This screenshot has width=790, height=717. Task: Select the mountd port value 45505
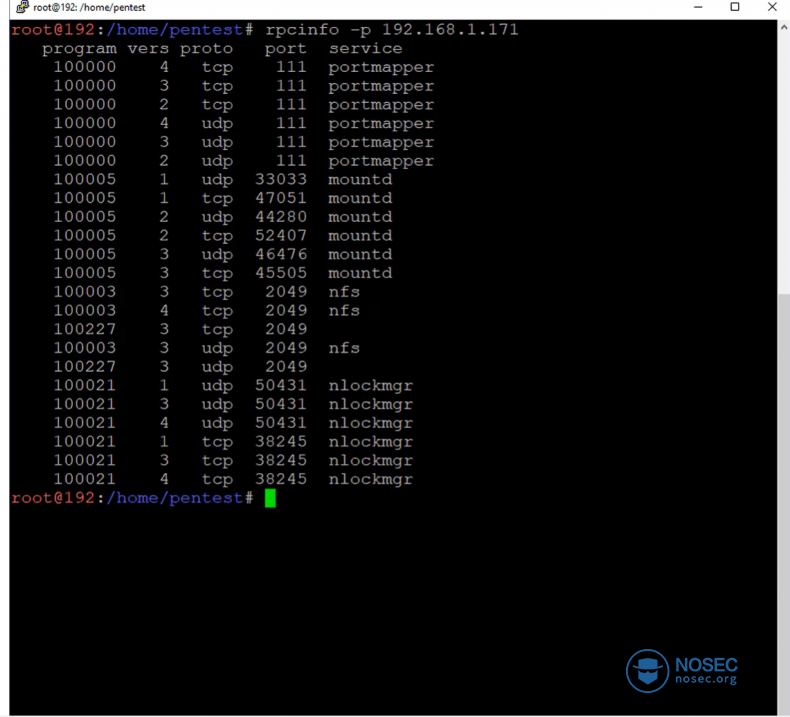coord(281,273)
